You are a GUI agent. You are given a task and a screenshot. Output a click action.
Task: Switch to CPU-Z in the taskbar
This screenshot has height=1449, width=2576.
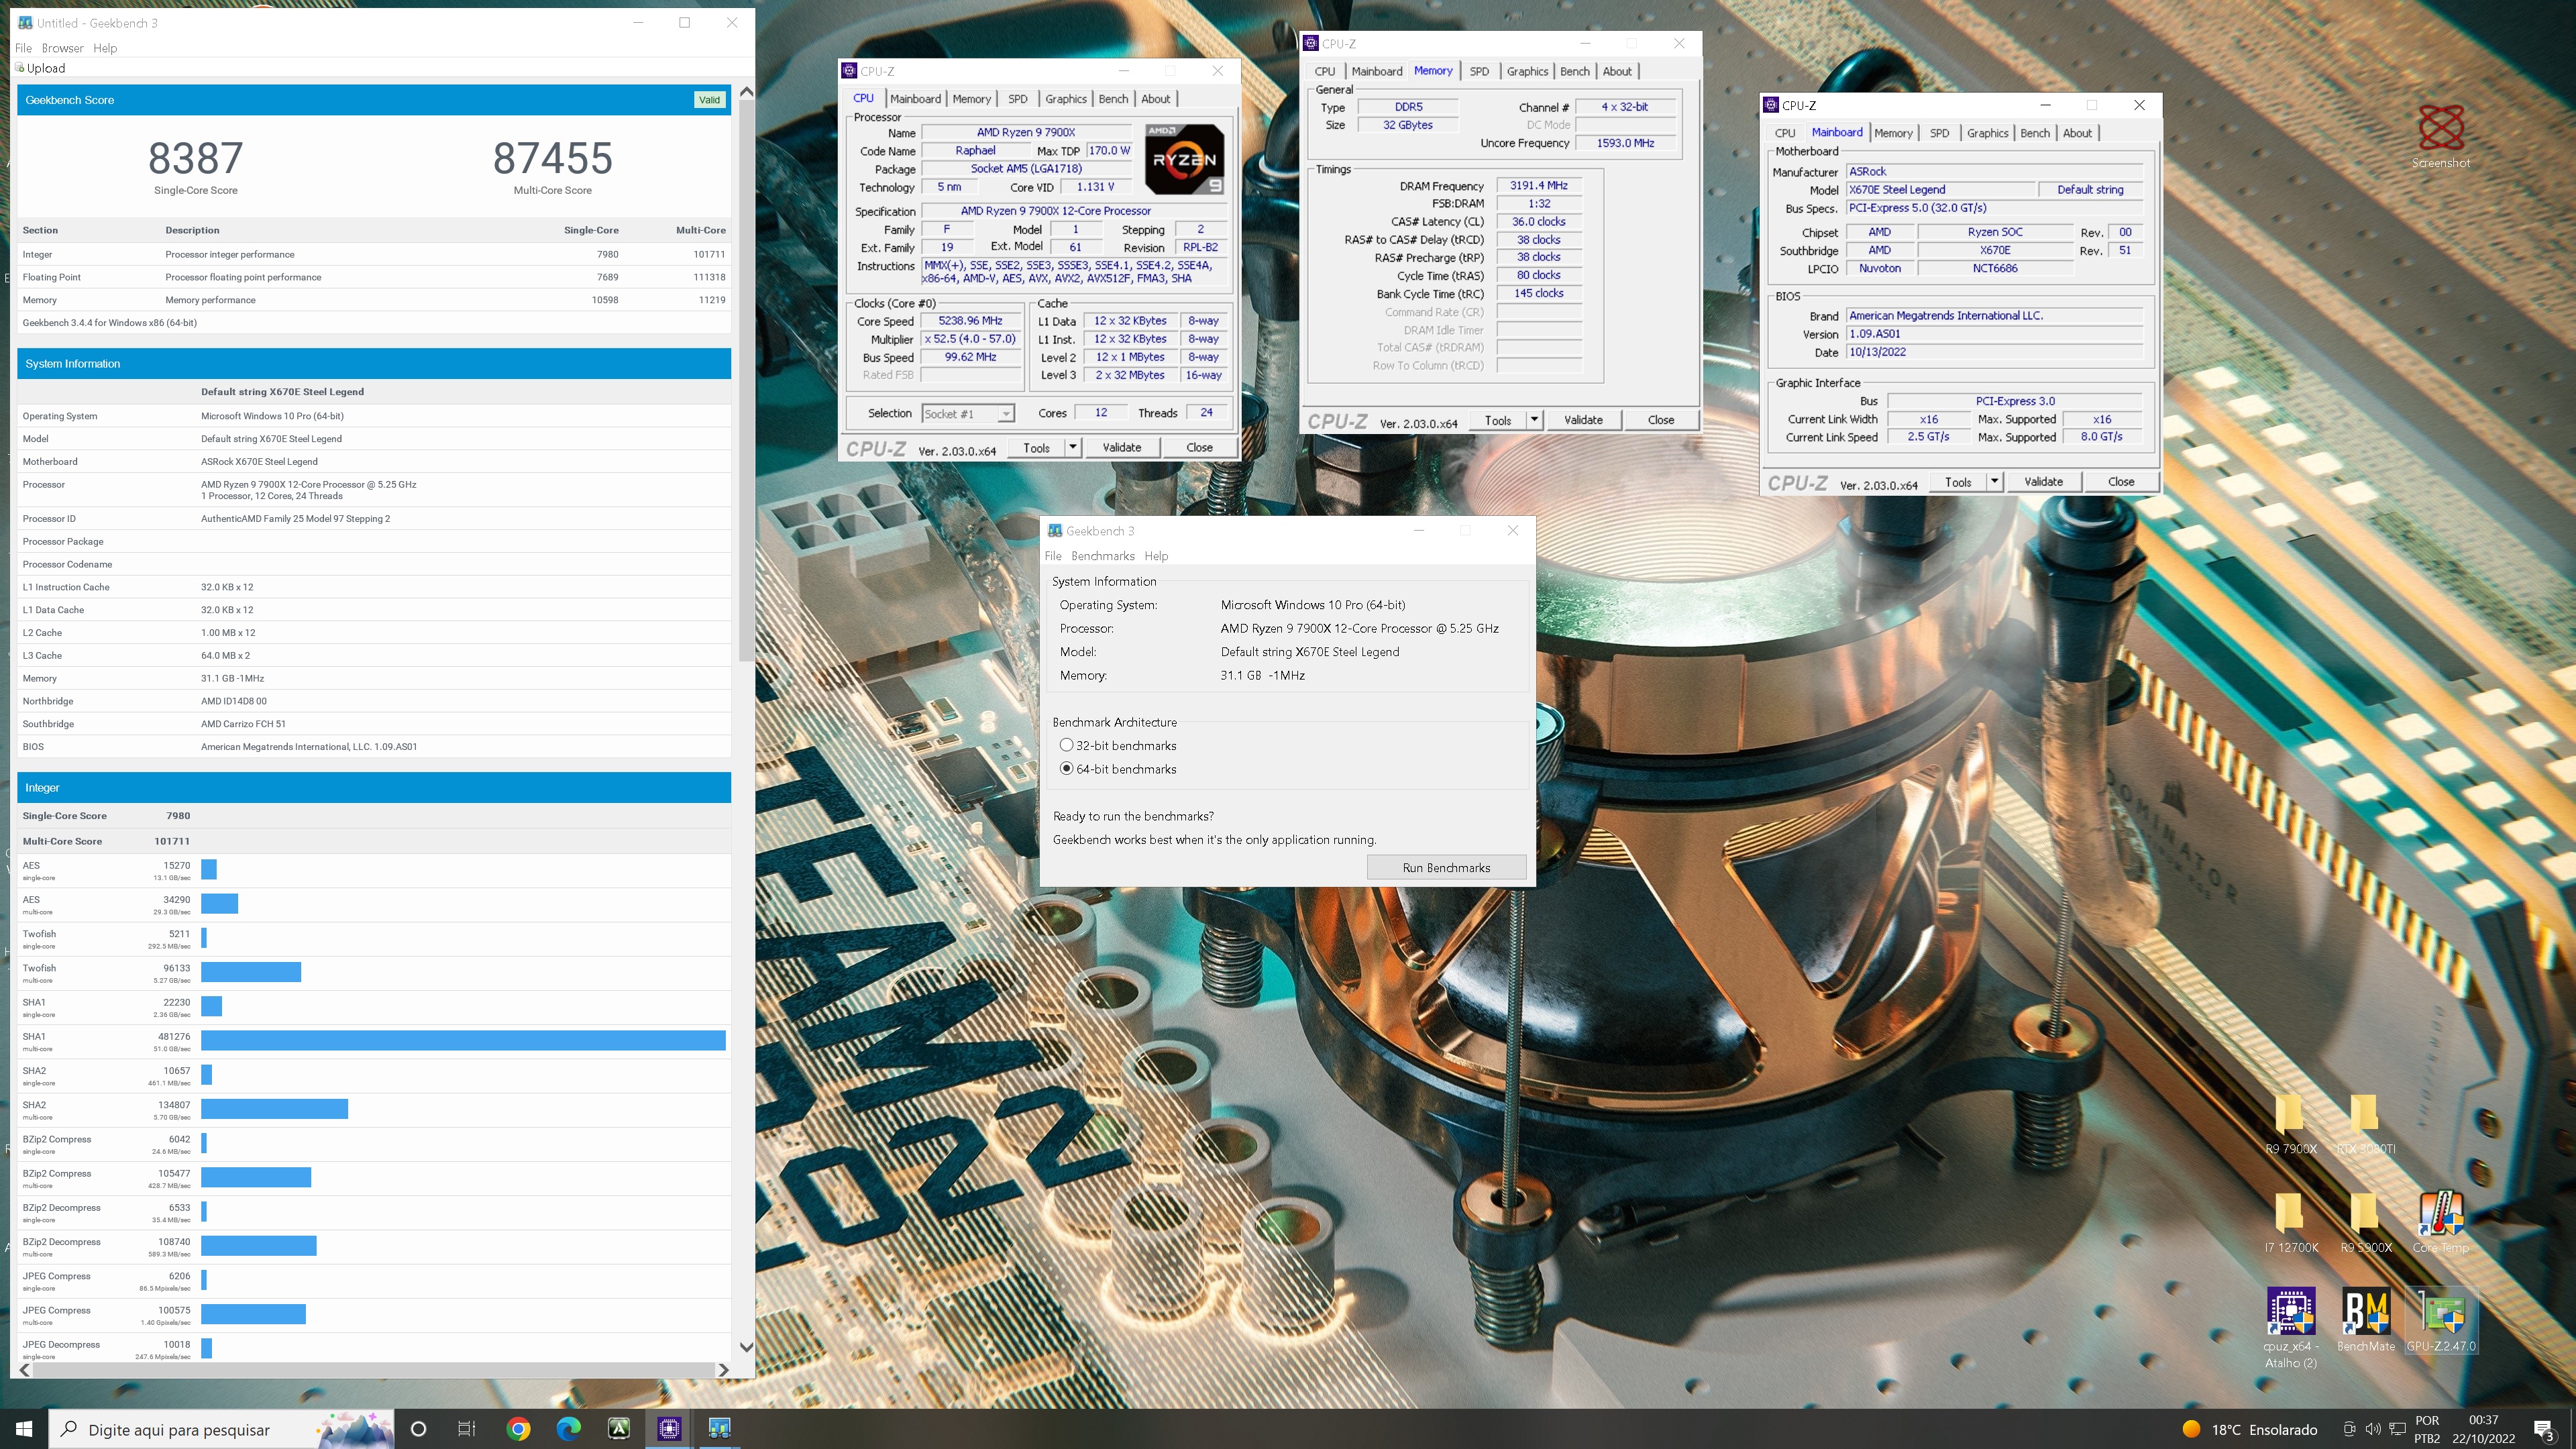point(669,1429)
